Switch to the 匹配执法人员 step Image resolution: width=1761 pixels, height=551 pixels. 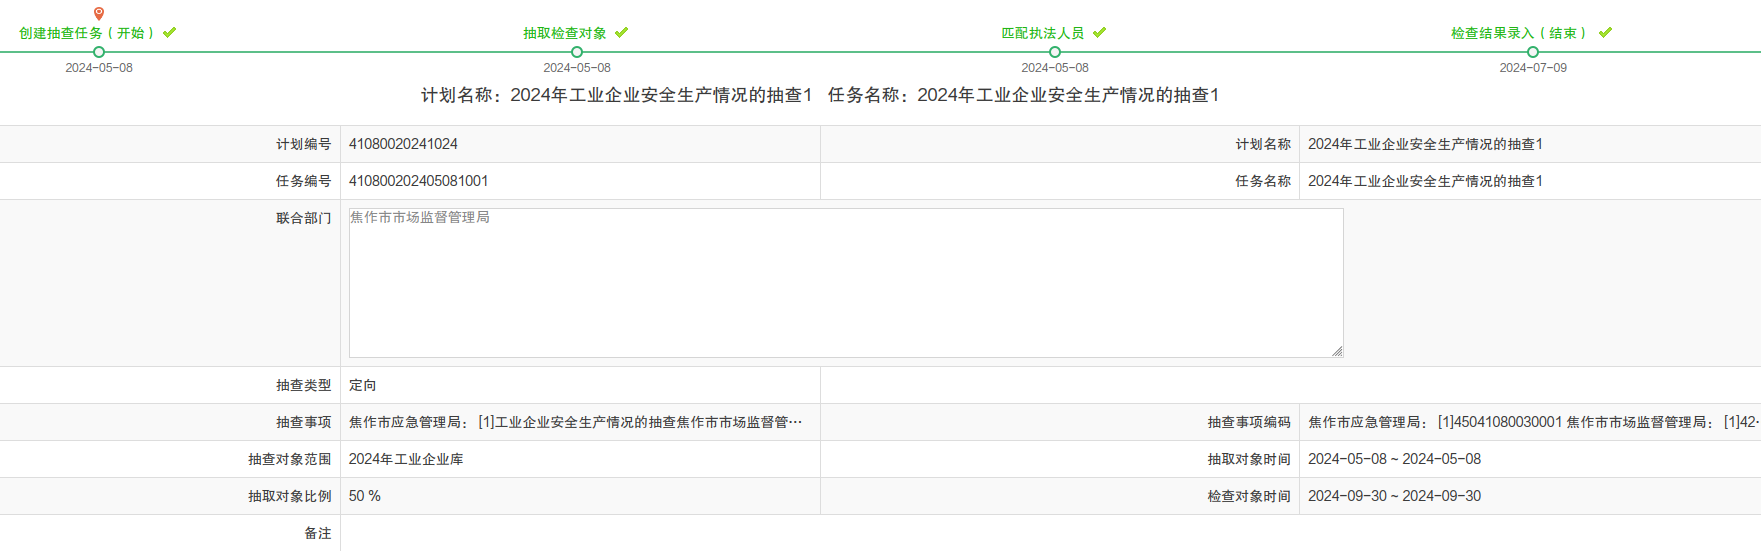tap(1043, 33)
